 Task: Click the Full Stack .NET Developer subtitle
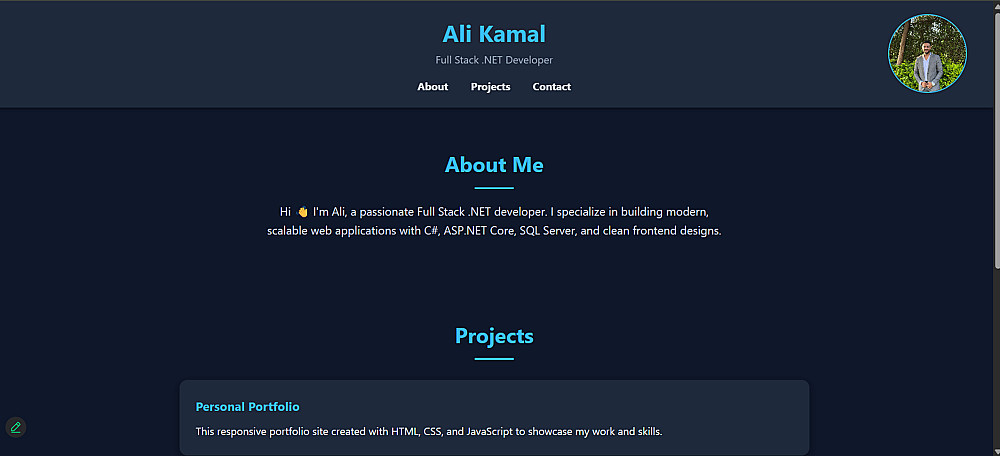click(494, 60)
